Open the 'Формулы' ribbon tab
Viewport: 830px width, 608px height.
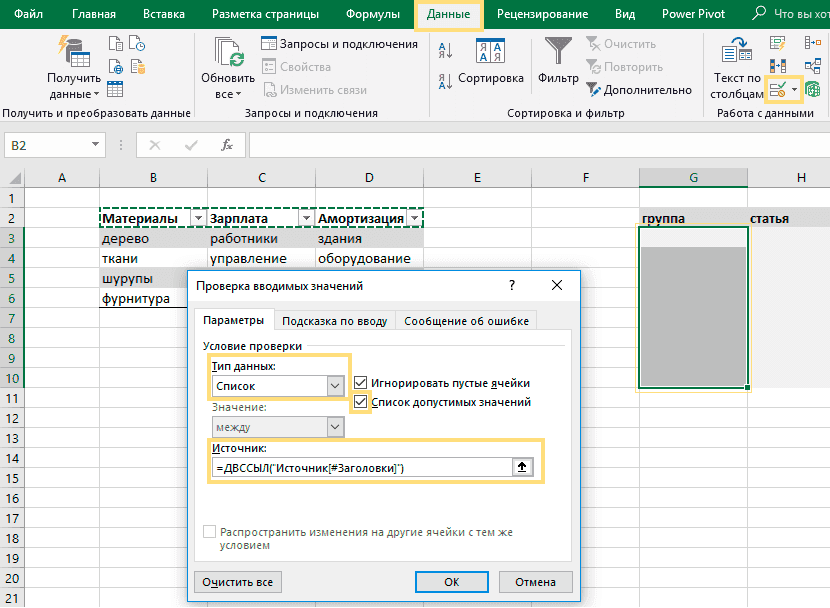[373, 14]
